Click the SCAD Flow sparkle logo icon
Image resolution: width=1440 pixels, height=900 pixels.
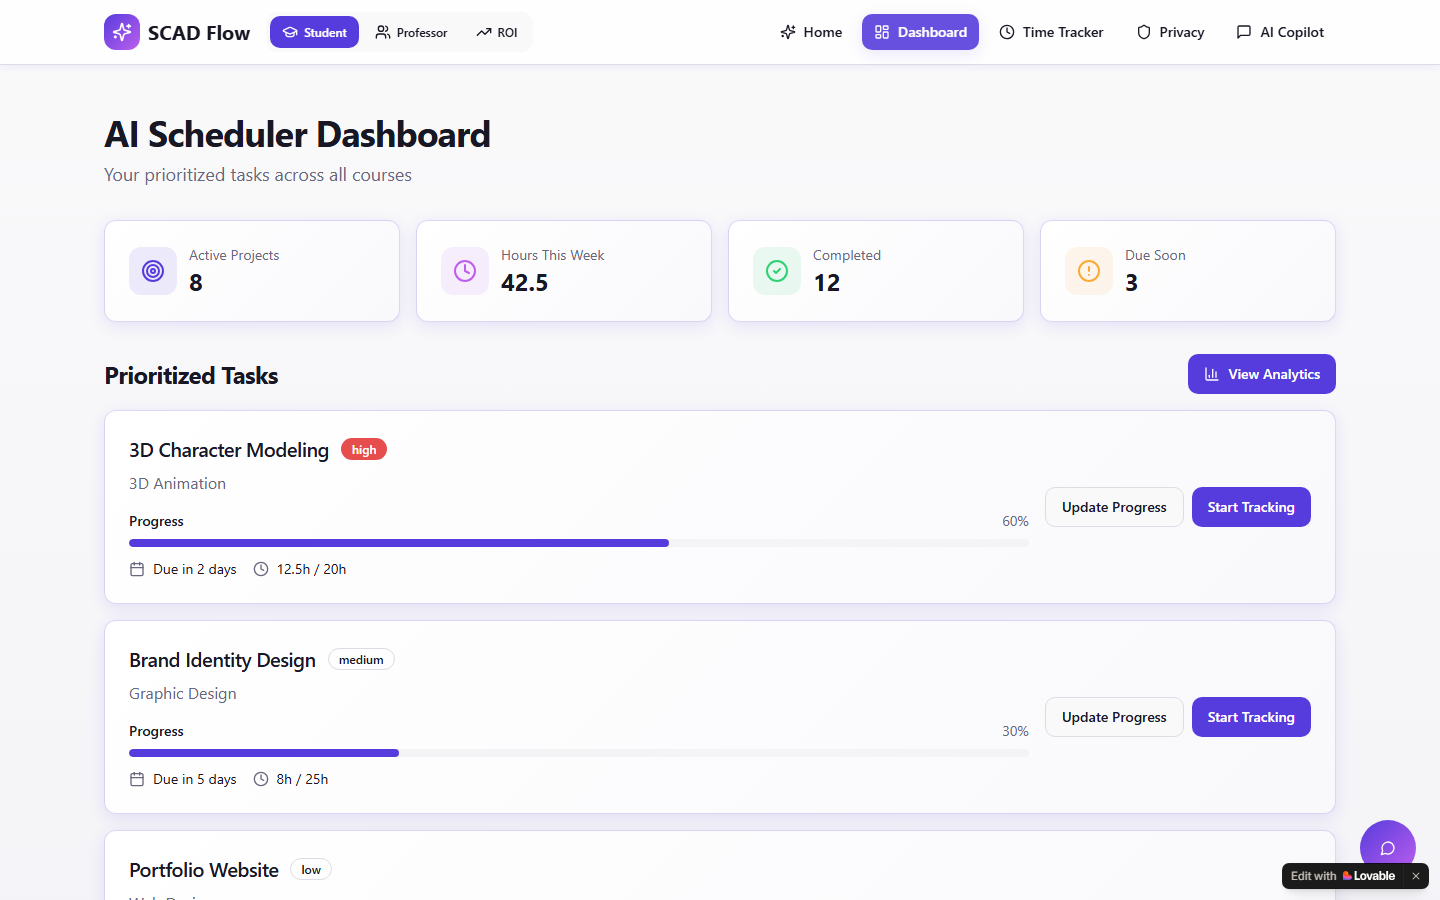(122, 32)
